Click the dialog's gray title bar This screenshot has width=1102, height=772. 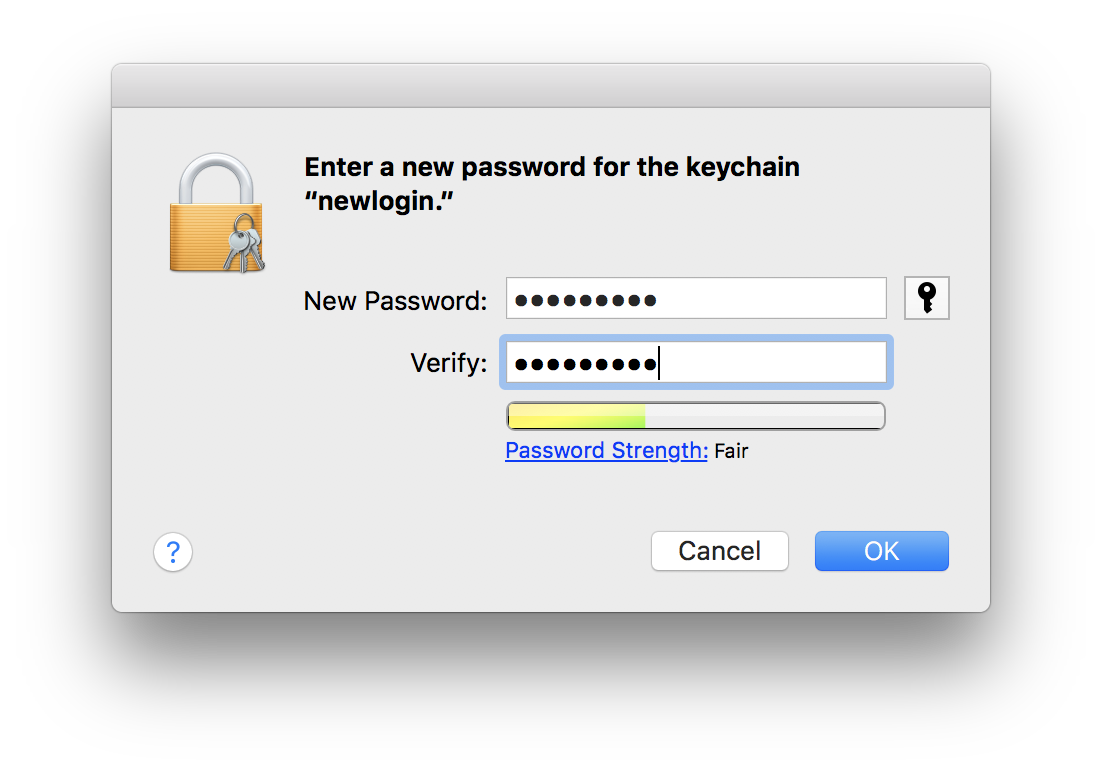550,86
